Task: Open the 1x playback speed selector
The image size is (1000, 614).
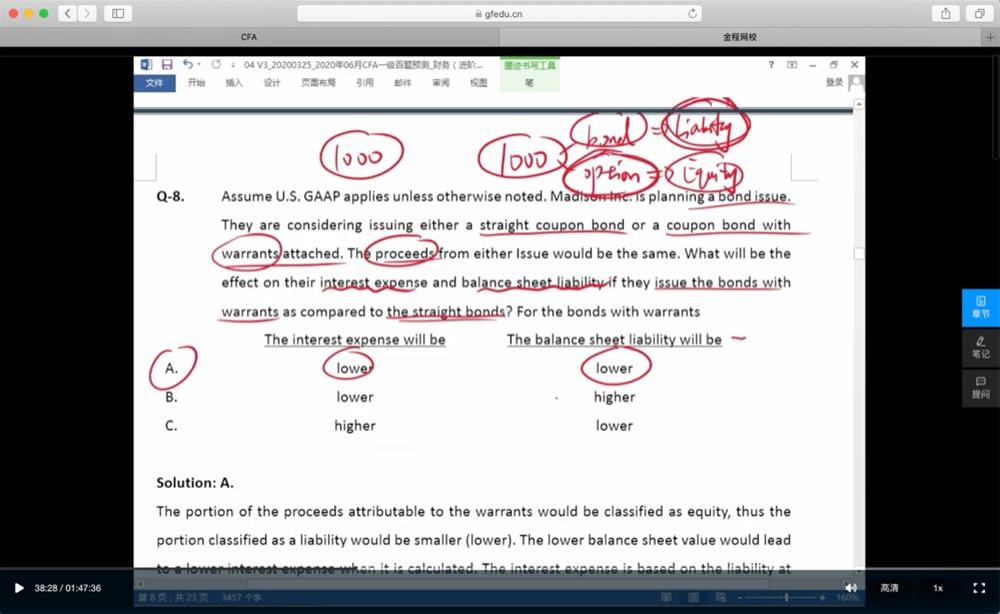Action: pyautogui.click(x=938, y=588)
